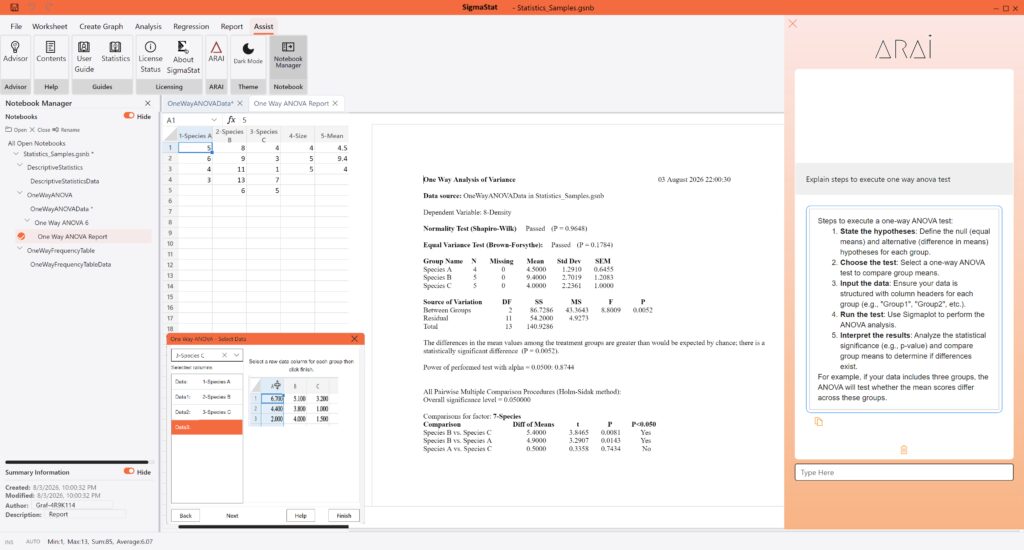
Task: Collapse the One Way ANOVA 6 node
Action: tap(27, 222)
